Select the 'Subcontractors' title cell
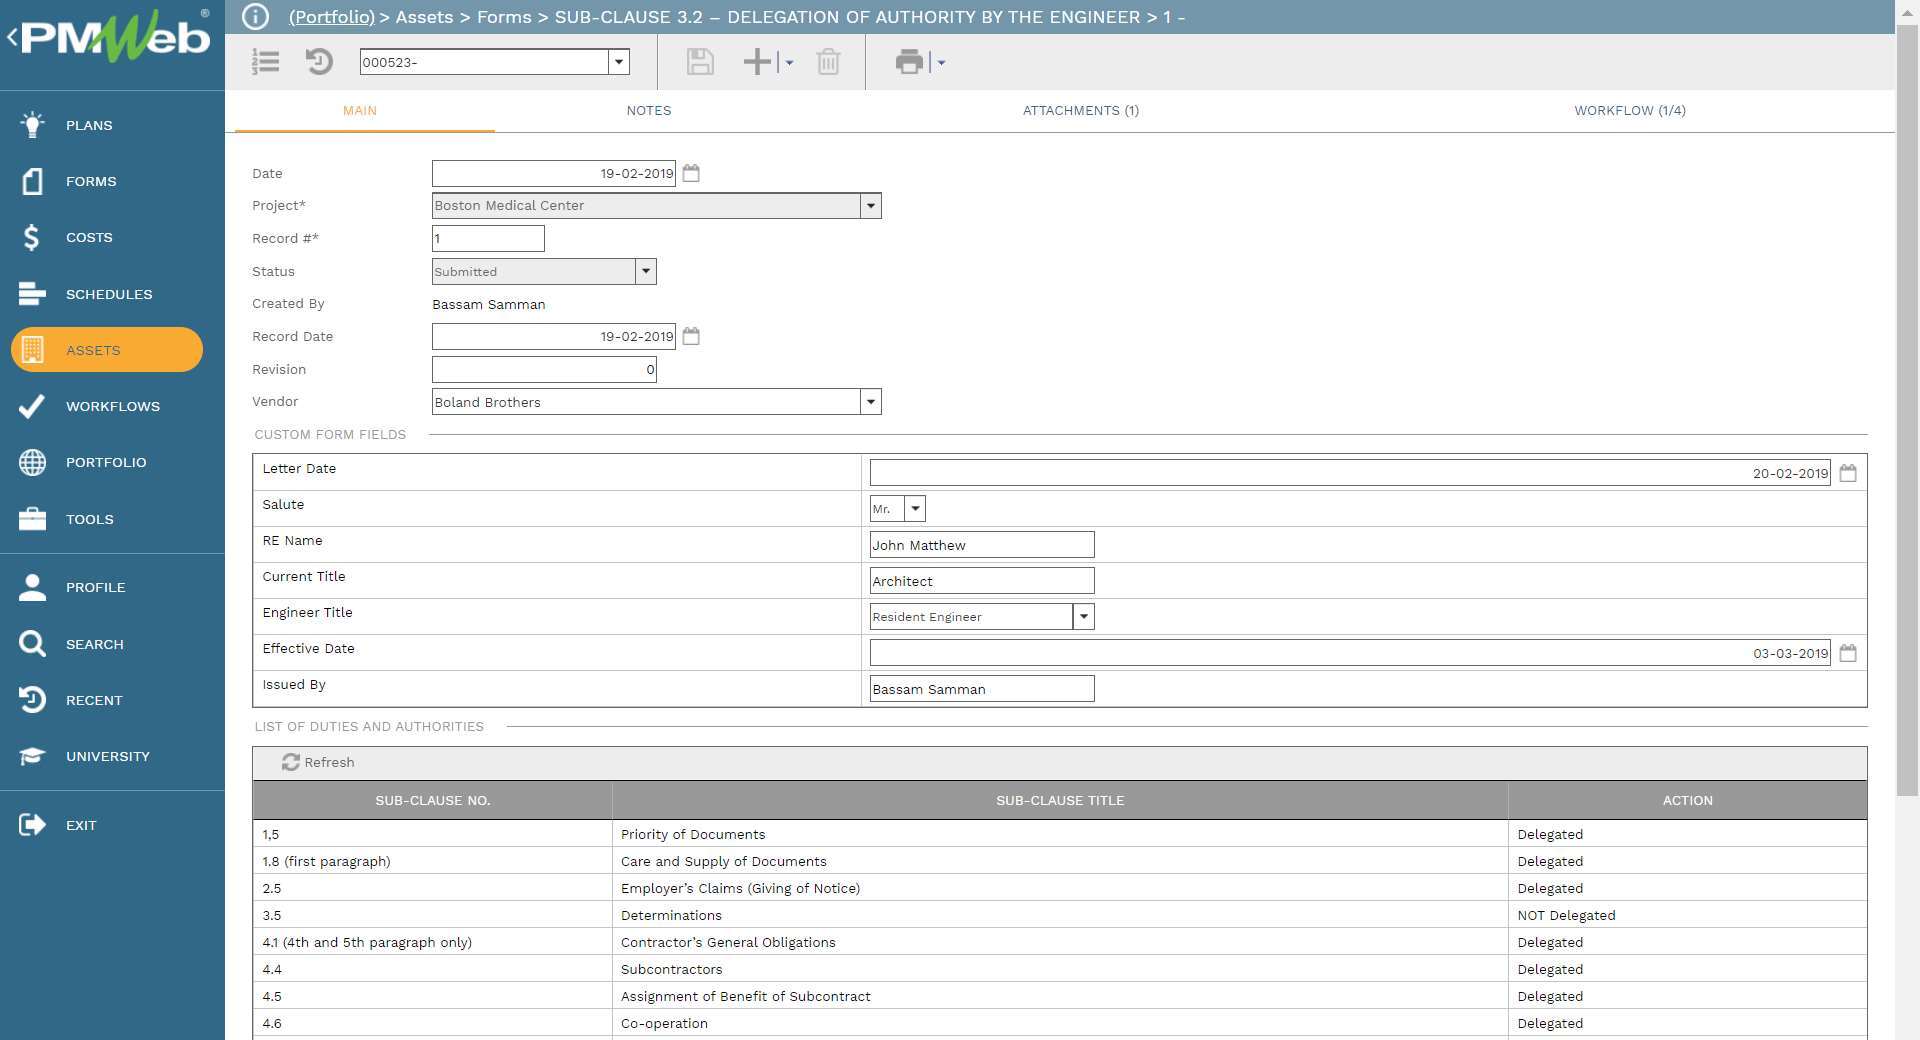The width and height of the screenshot is (1920, 1040). [x=1060, y=969]
